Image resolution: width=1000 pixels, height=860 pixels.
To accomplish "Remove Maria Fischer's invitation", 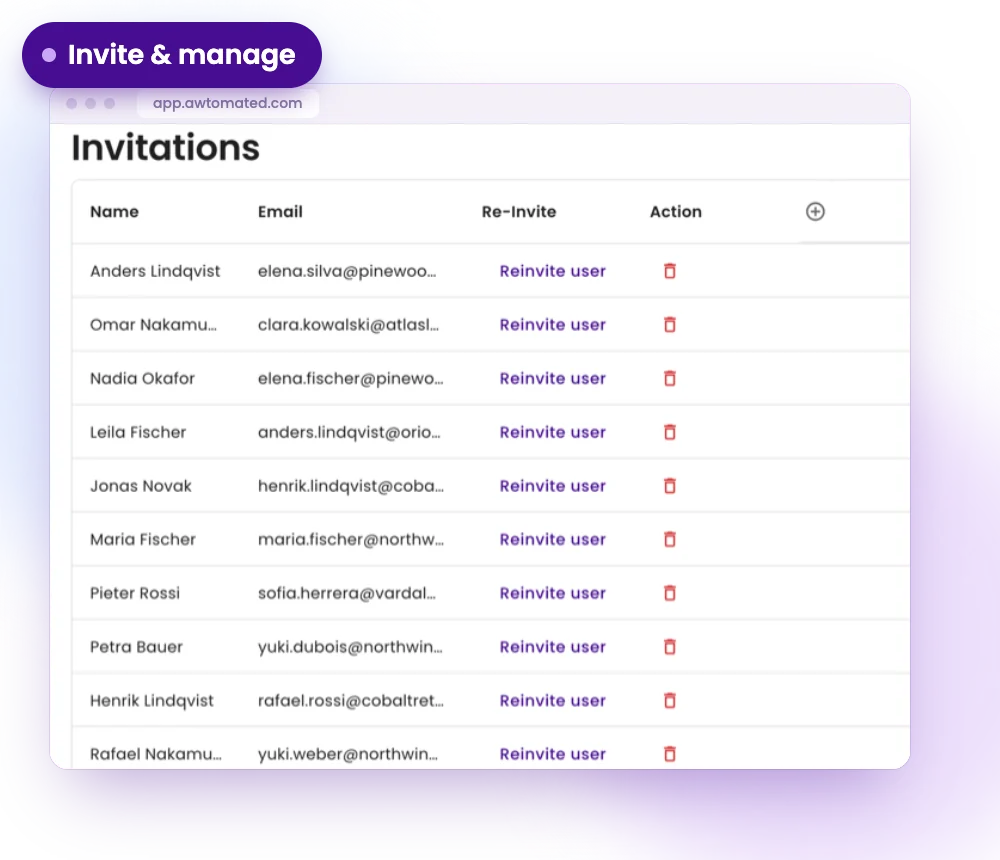I will pyautogui.click(x=670, y=539).
